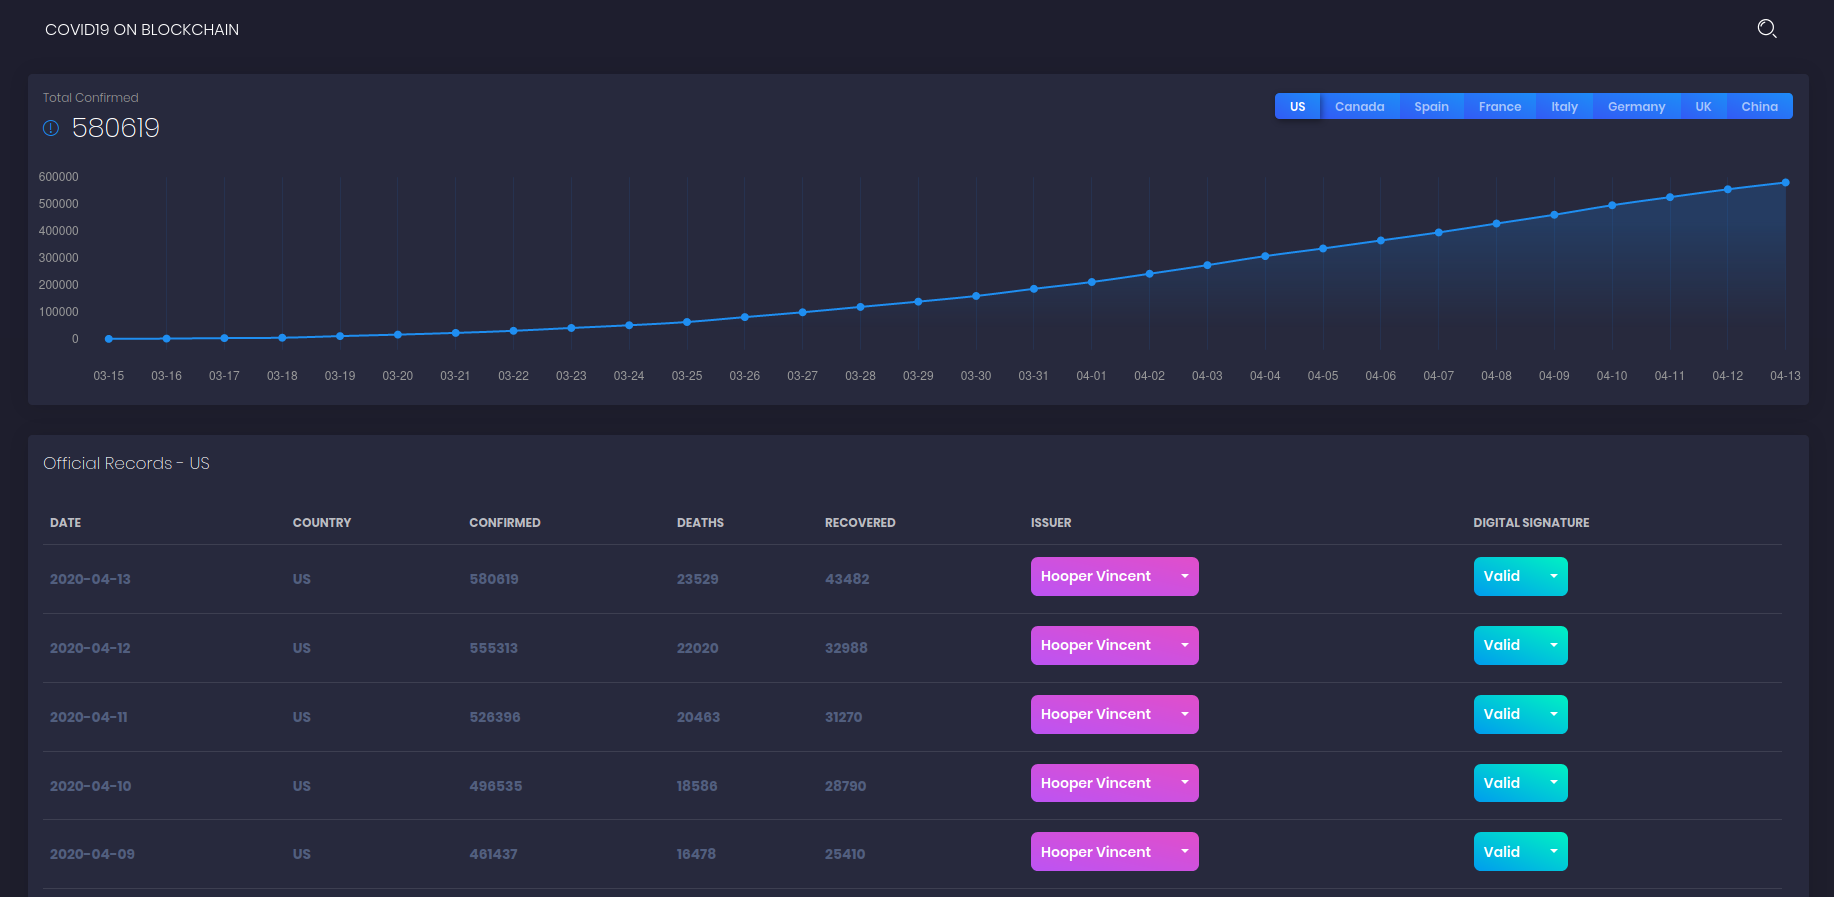Select the Italy tab
The height and width of the screenshot is (897, 1834).
pos(1564,106)
